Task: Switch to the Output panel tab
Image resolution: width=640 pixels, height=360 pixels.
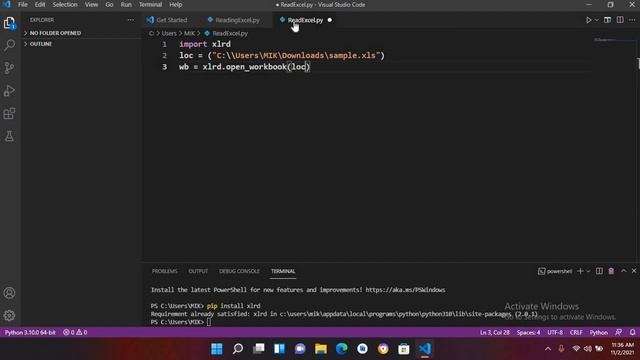Action: coord(198,271)
